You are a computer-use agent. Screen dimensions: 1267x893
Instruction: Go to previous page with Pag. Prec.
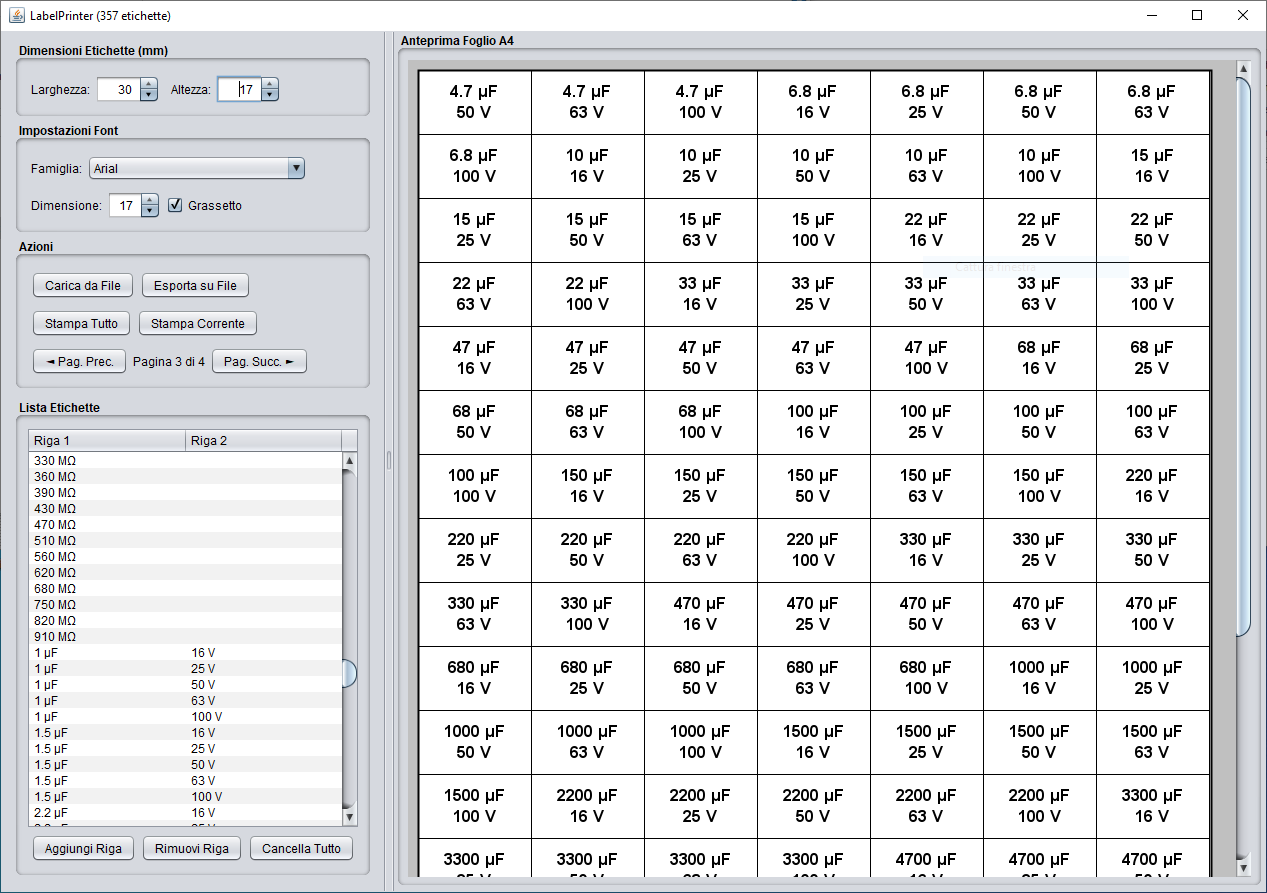click(x=79, y=362)
